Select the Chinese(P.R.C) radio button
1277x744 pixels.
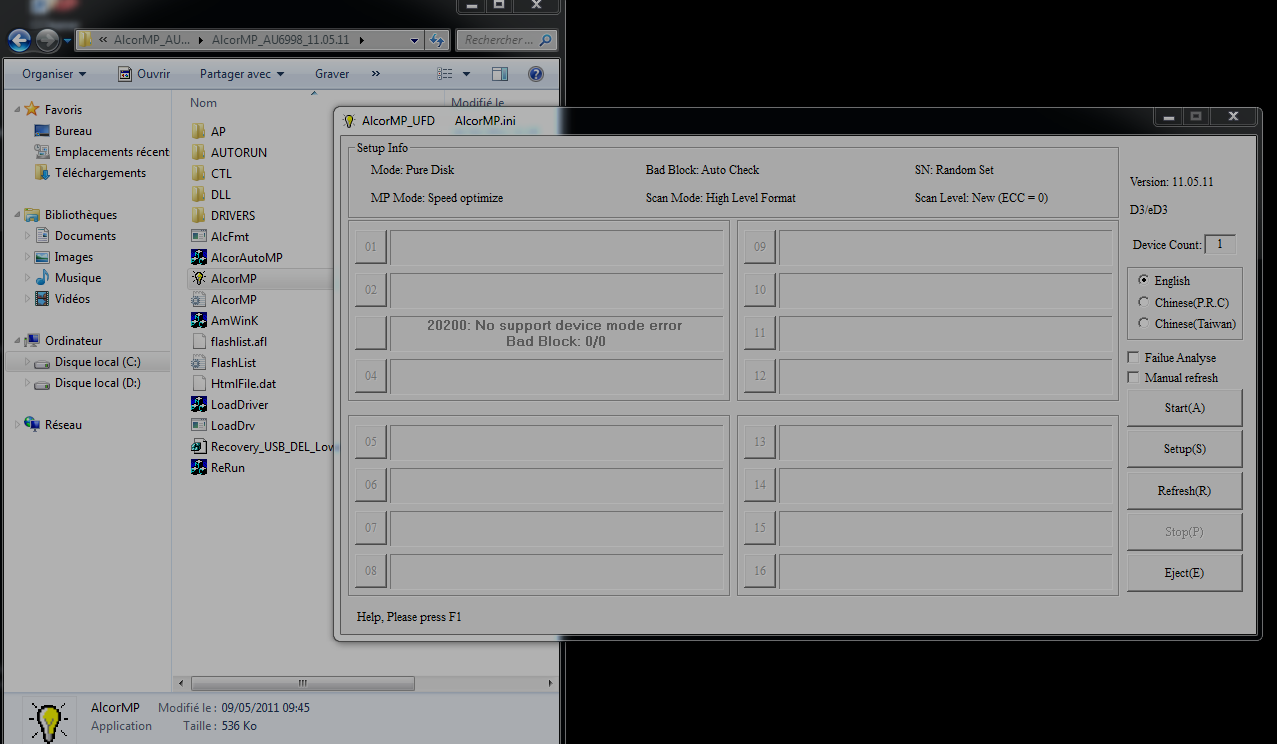1144,302
